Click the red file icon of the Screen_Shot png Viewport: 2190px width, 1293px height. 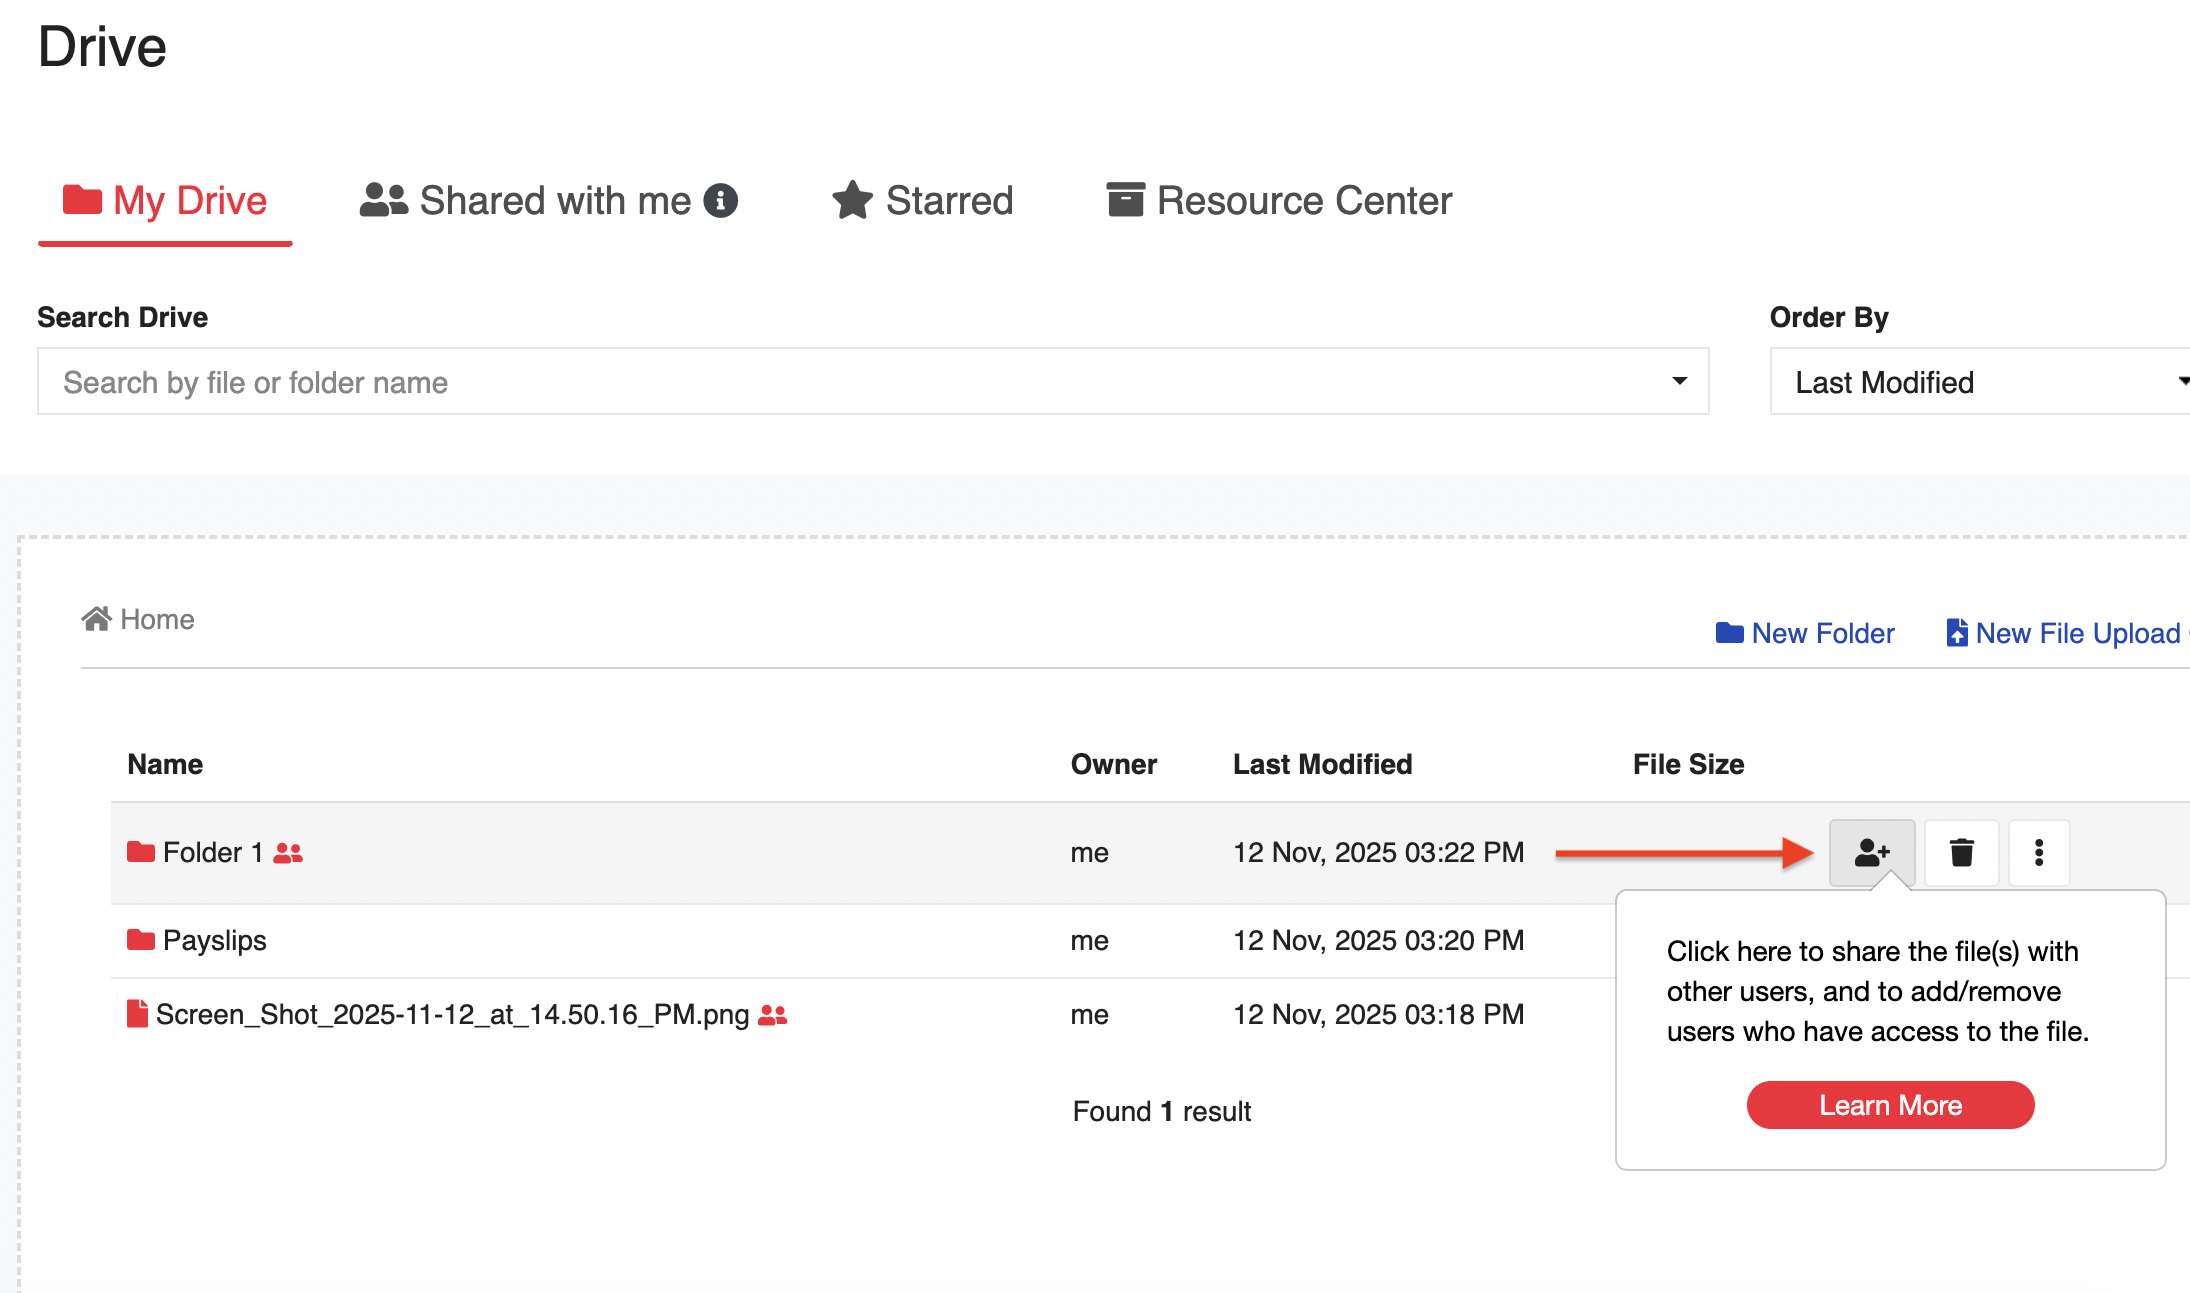138,1014
